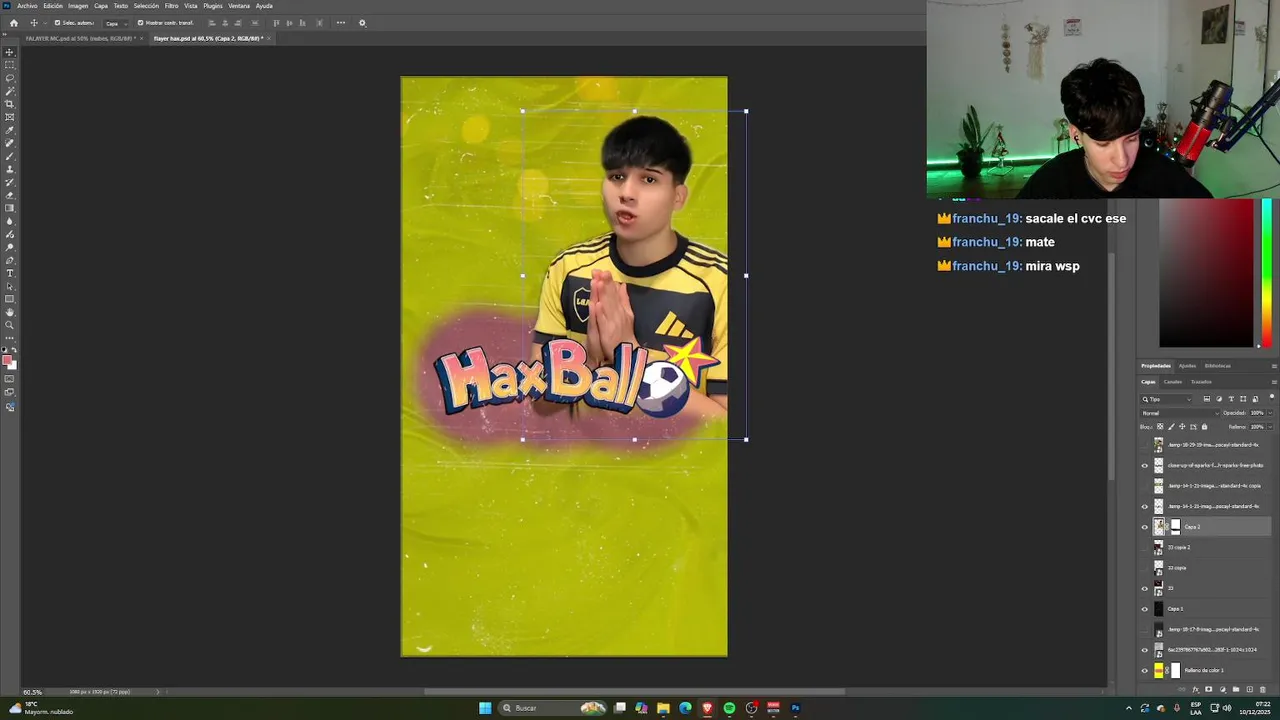Viewport: 1280px width, 720px height.
Task: Open the Windows Start button
Action: tap(485, 708)
